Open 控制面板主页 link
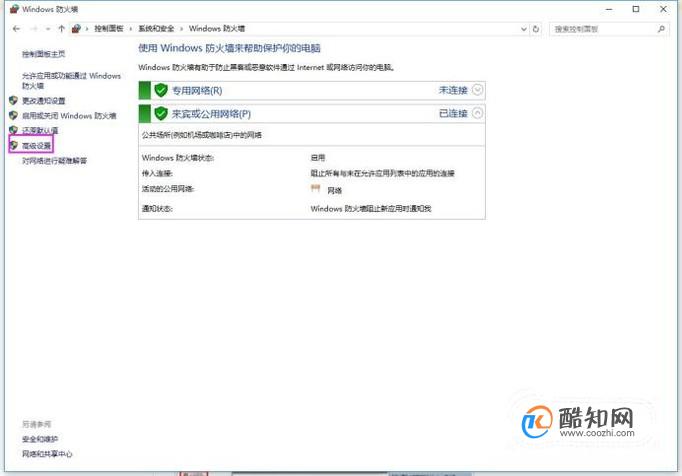This screenshot has height=476, width=682. 43,54
